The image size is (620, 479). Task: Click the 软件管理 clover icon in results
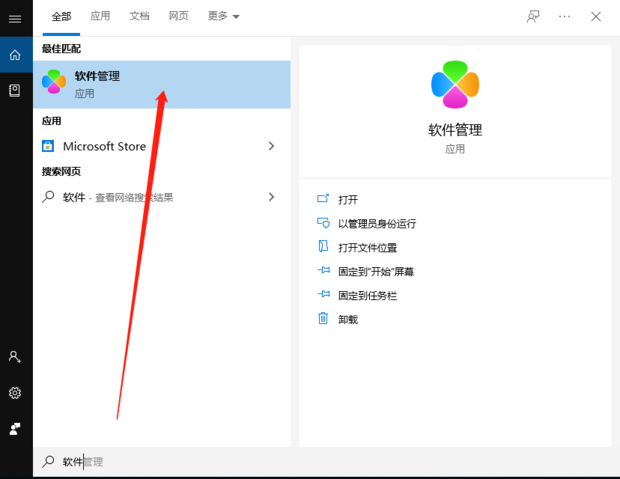tap(54, 81)
